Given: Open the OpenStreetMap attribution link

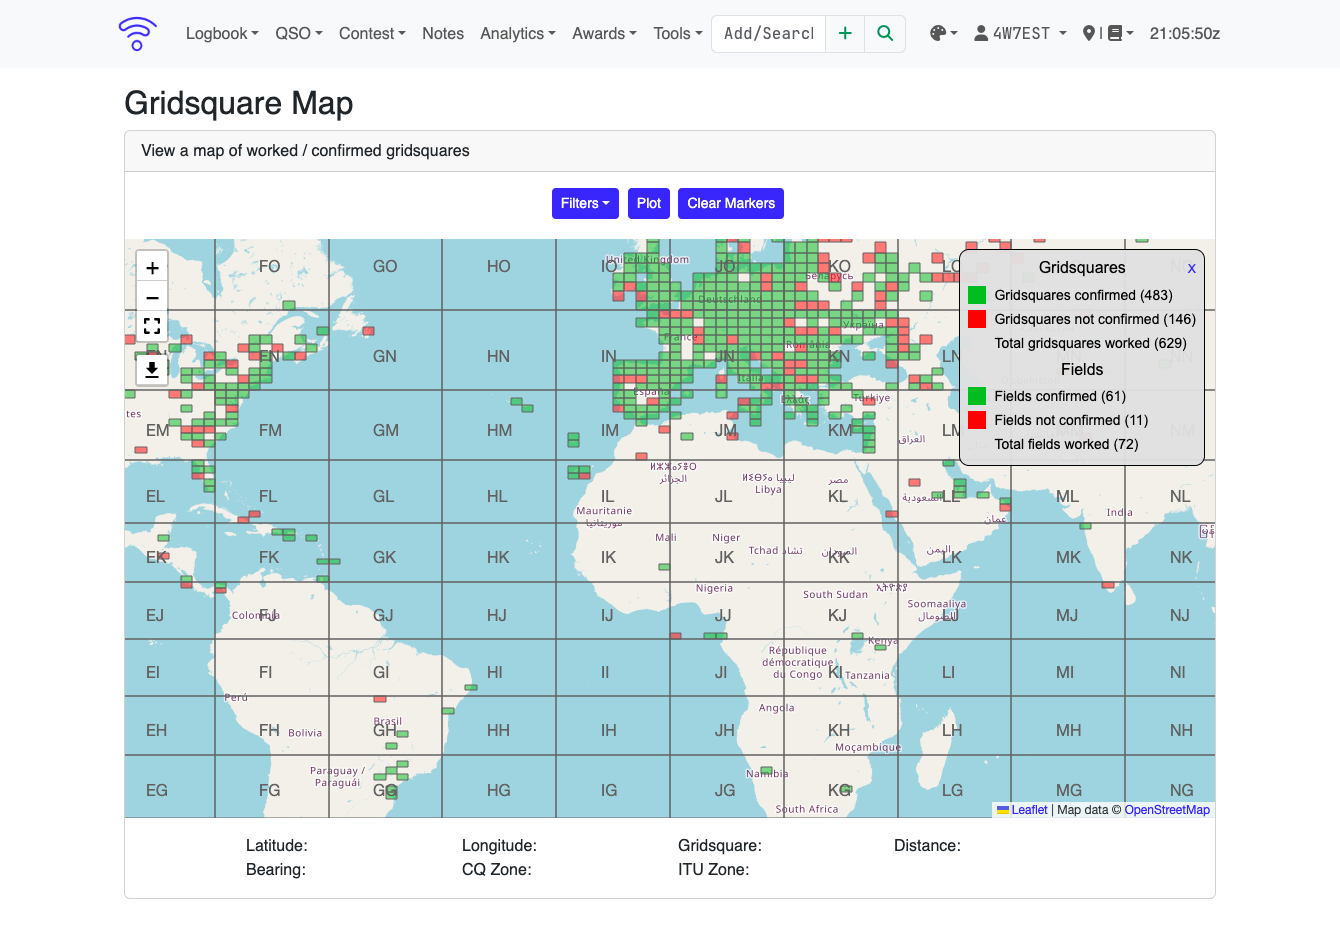Looking at the screenshot, I should point(1167,810).
